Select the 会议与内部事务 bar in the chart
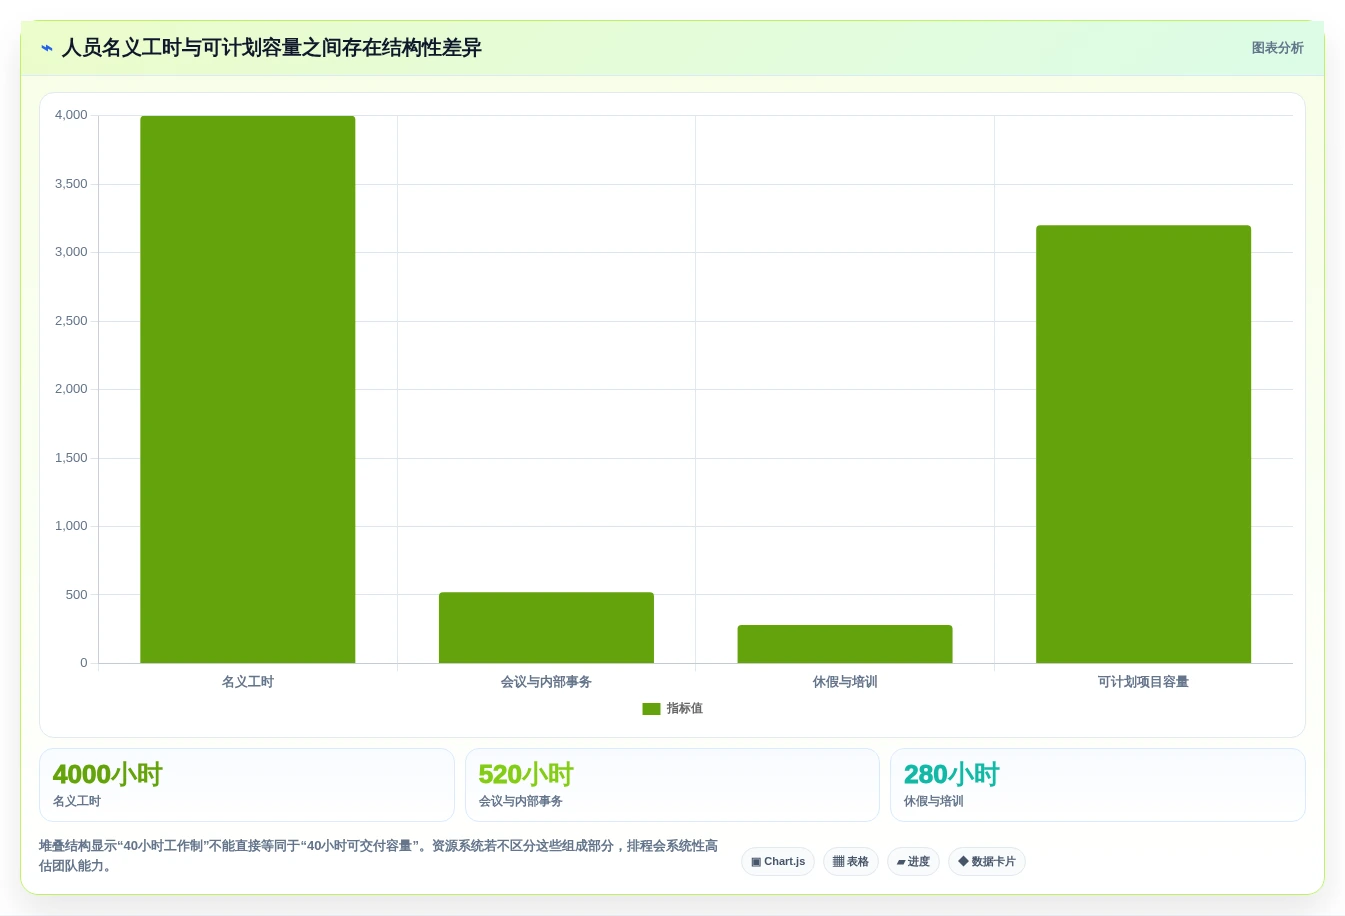This screenshot has width=1345, height=916. (546, 627)
